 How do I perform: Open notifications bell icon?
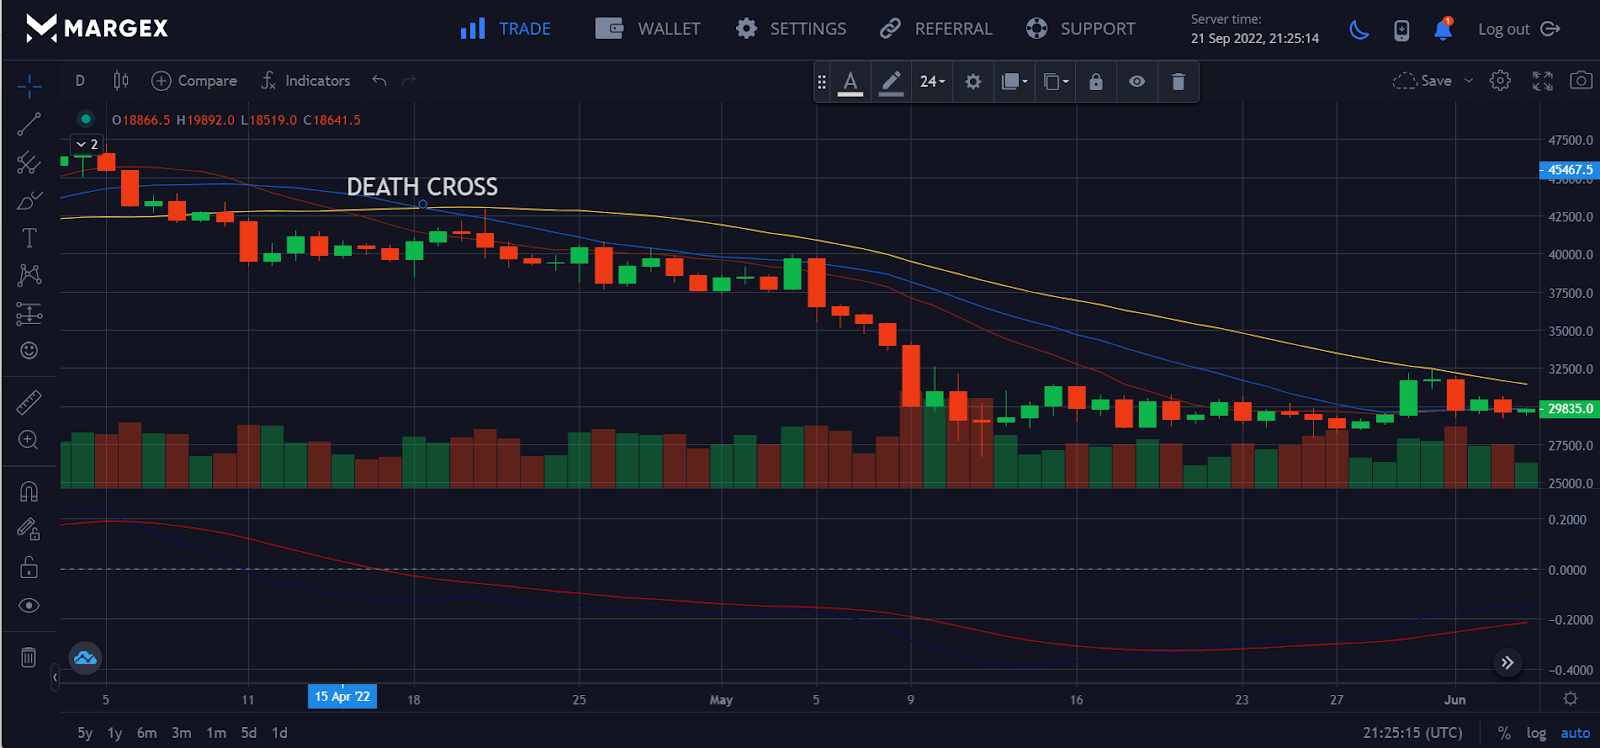[1442, 30]
